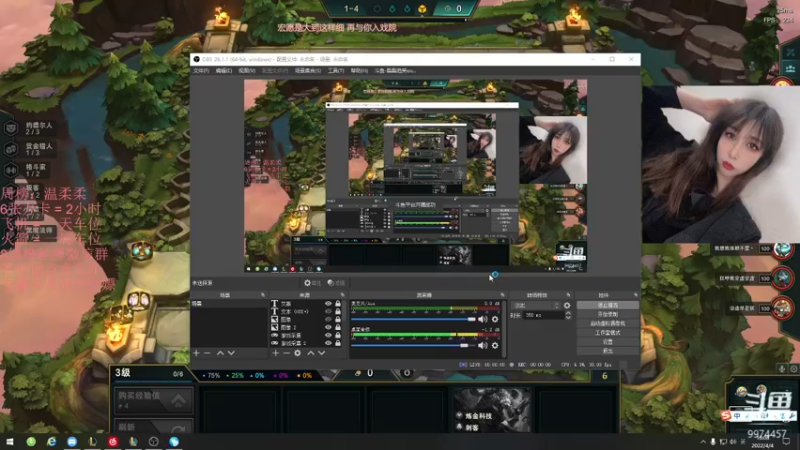The width and height of the screenshot is (800, 450).
Task: Open the green circular taskbar icon
Action: pos(31,441)
